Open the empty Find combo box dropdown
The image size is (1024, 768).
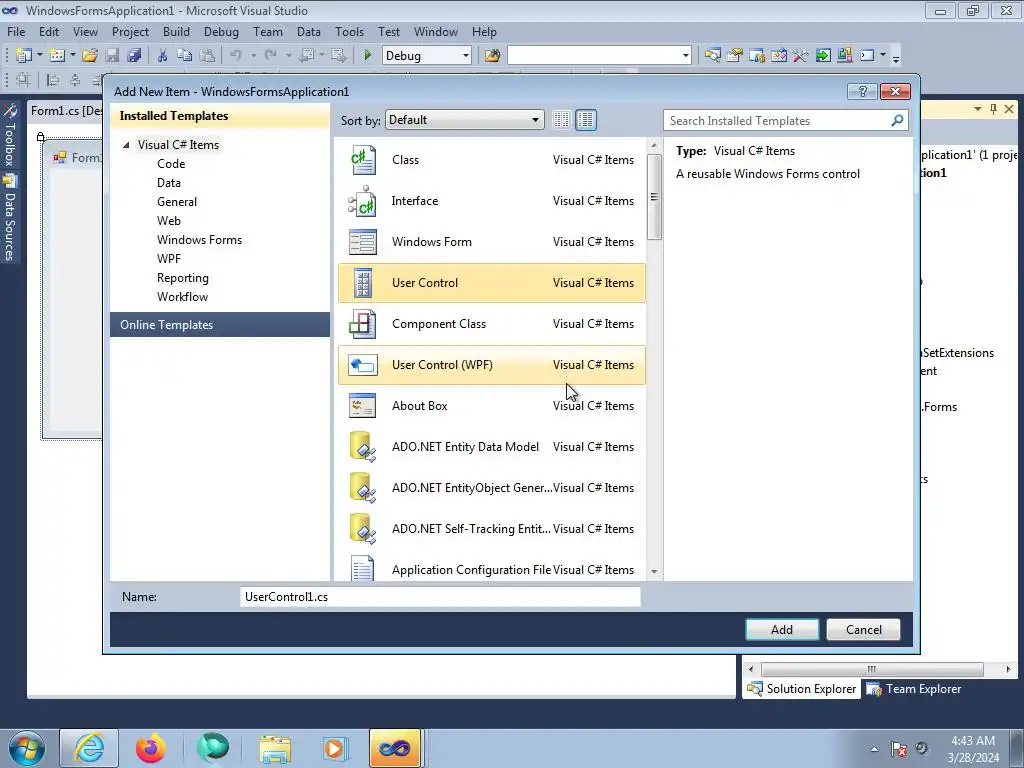[686, 56]
